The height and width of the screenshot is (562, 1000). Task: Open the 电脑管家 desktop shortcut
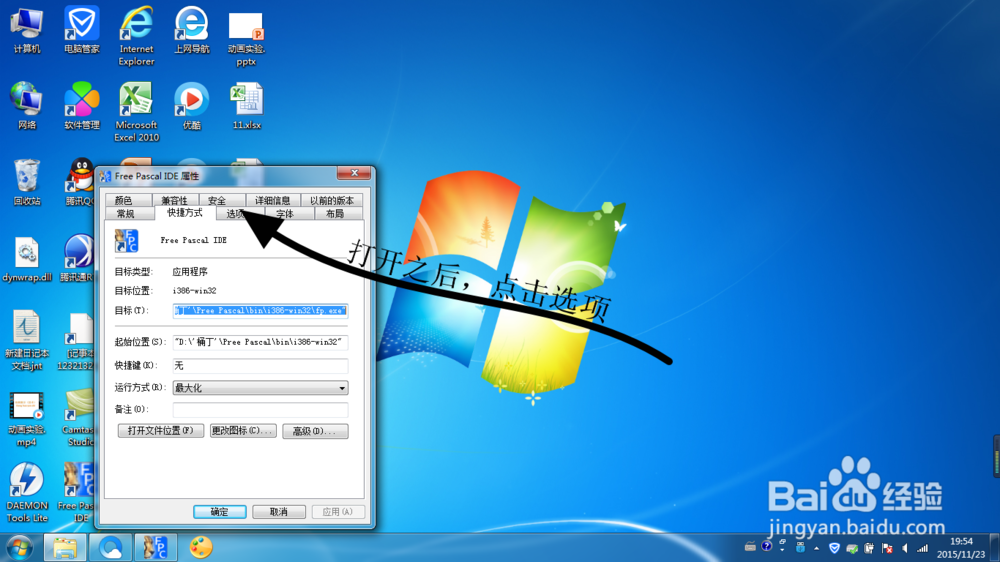82,30
